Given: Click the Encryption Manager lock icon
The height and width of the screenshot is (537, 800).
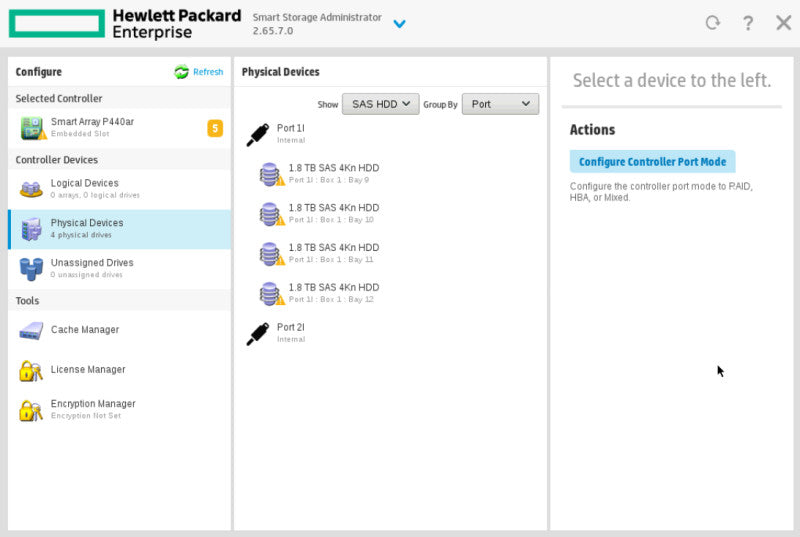Looking at the screenshot, I should click(x=31, y=411).
